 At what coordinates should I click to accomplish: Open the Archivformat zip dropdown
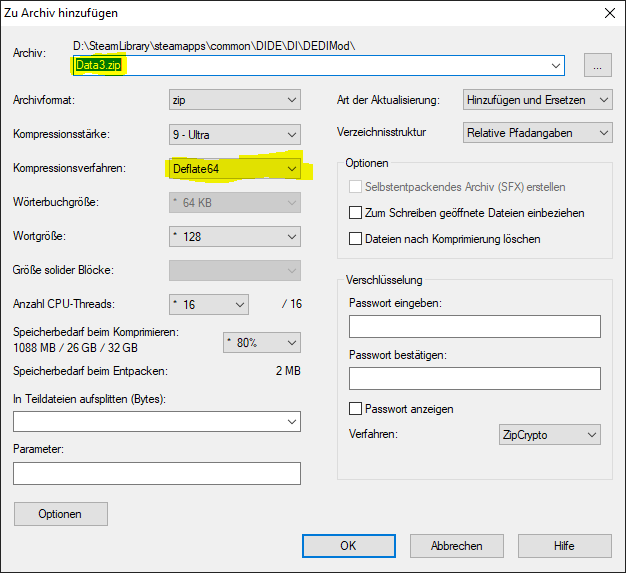[235, 99]
